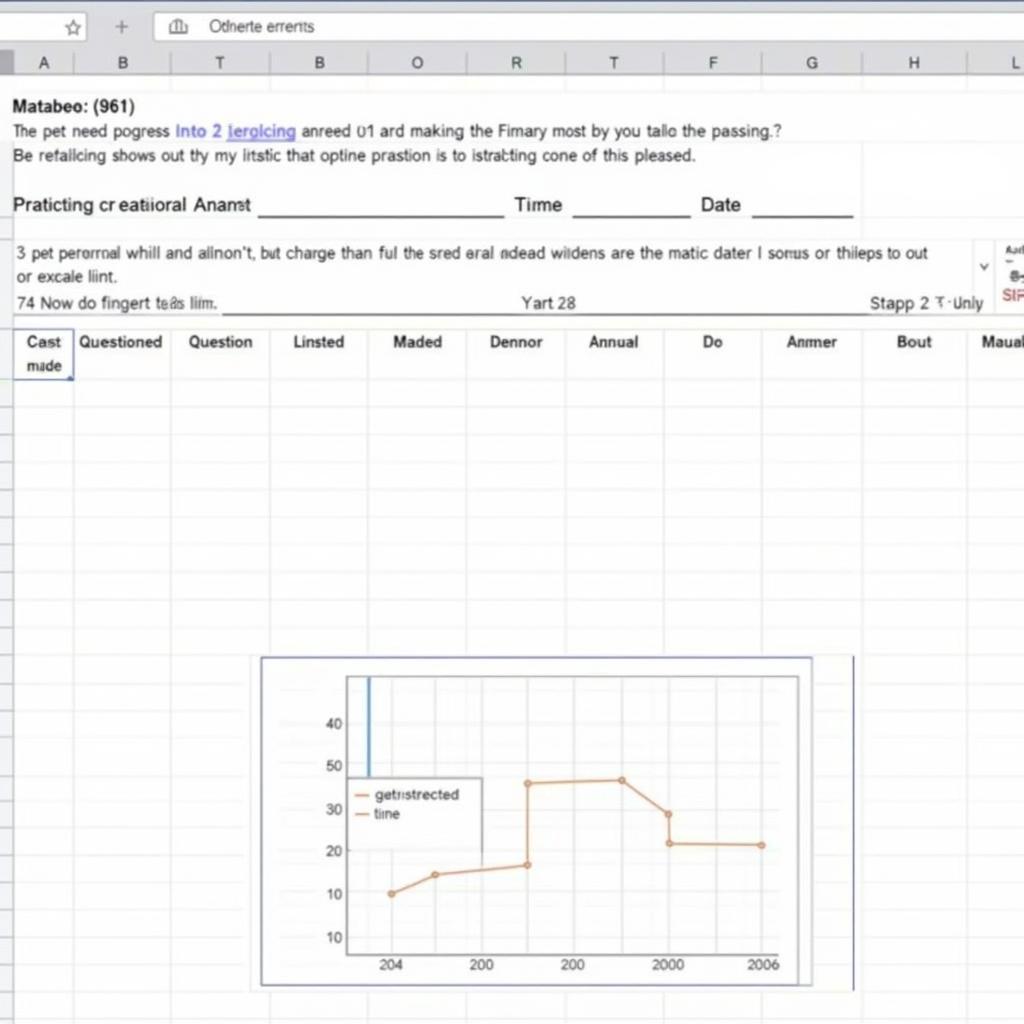
Task: Open the 'Into 2' link
Action: 199,131
